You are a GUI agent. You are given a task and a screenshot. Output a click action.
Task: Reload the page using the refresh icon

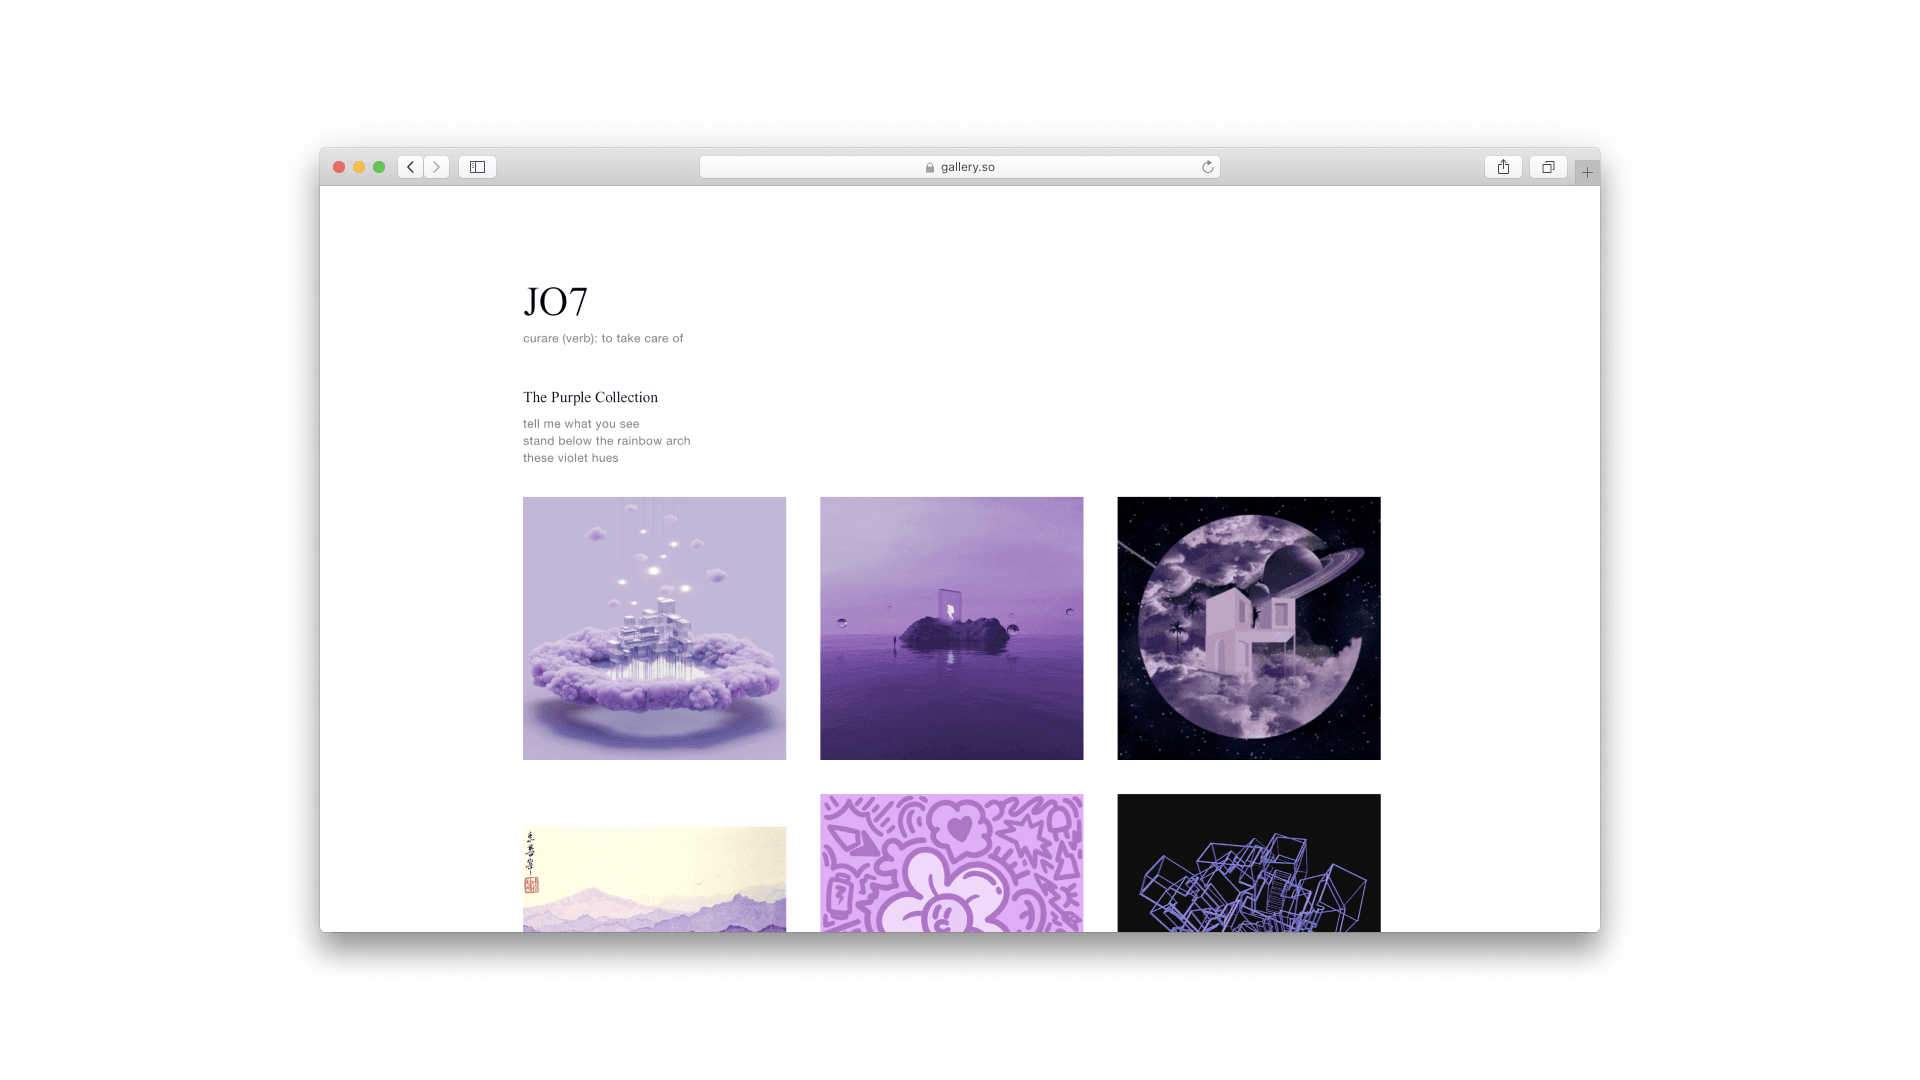pos(1207,167)
